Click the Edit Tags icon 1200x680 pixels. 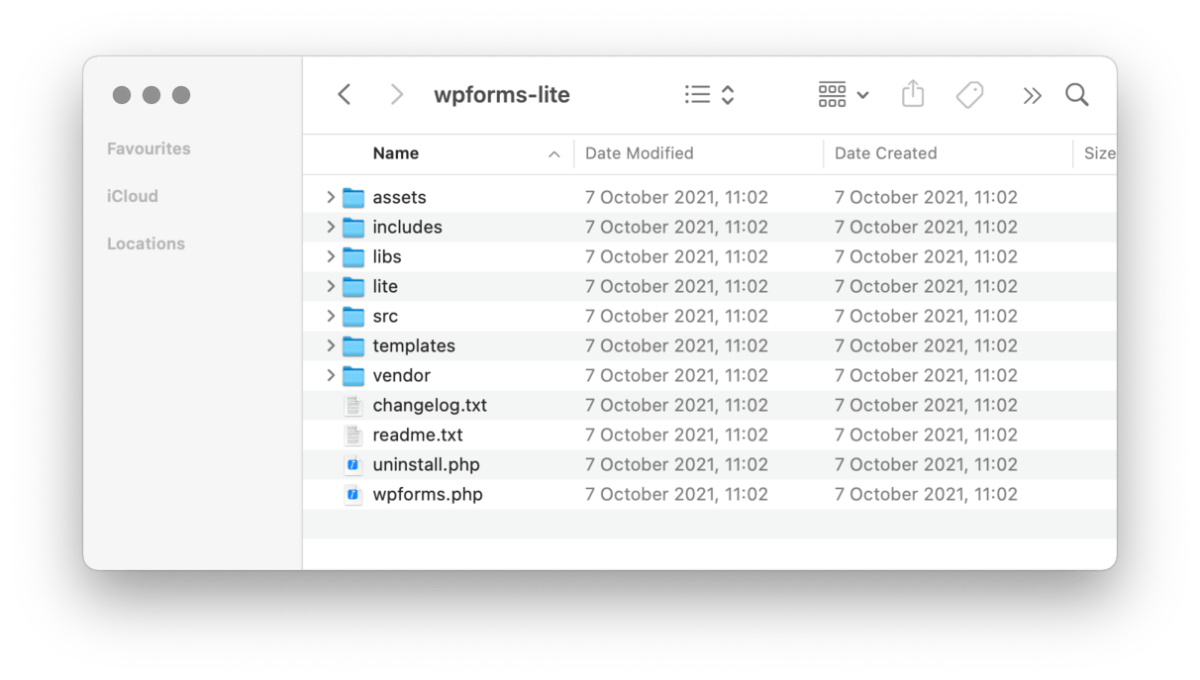969,95
